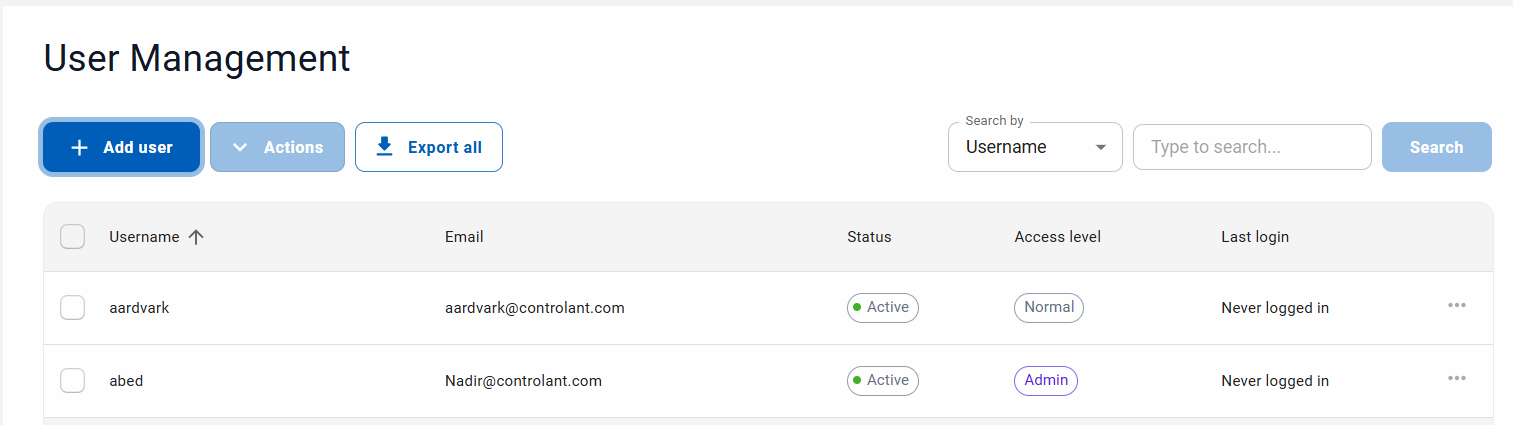Sort by the Email column header
1513x425 pixels.
pyautogui.click(x=464, y=237)
